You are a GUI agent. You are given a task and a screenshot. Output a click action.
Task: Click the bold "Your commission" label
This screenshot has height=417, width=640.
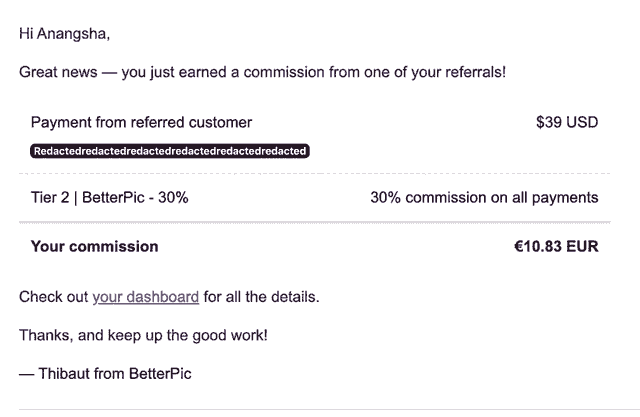pos(94,246)
